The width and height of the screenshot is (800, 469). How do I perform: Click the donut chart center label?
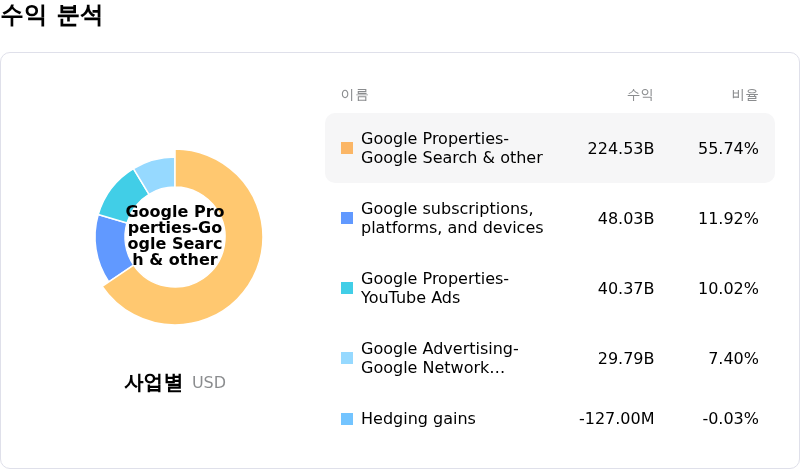click(x=175, y=236)
